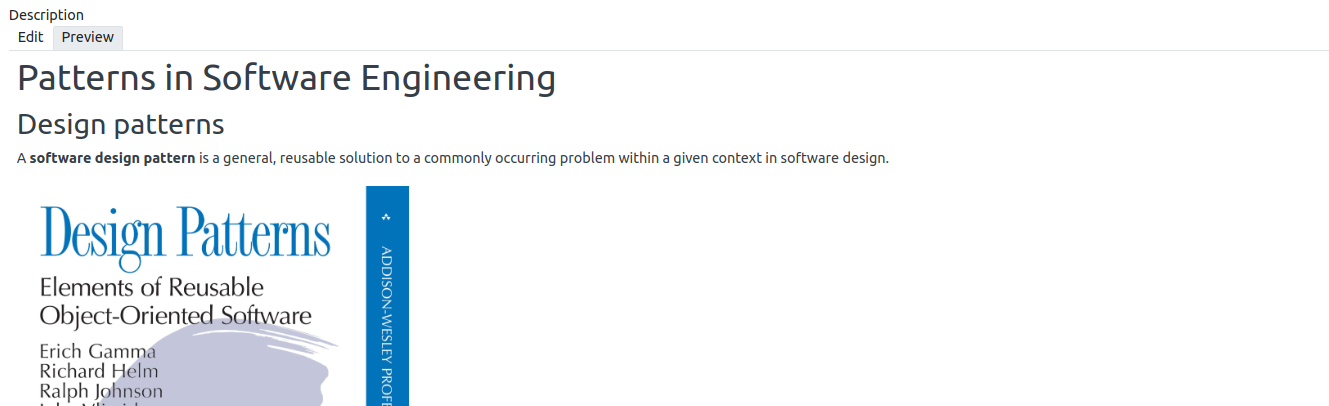Select the Preview tab
The width and height of the screenshot is (1329, 406).
pos(88,37)
